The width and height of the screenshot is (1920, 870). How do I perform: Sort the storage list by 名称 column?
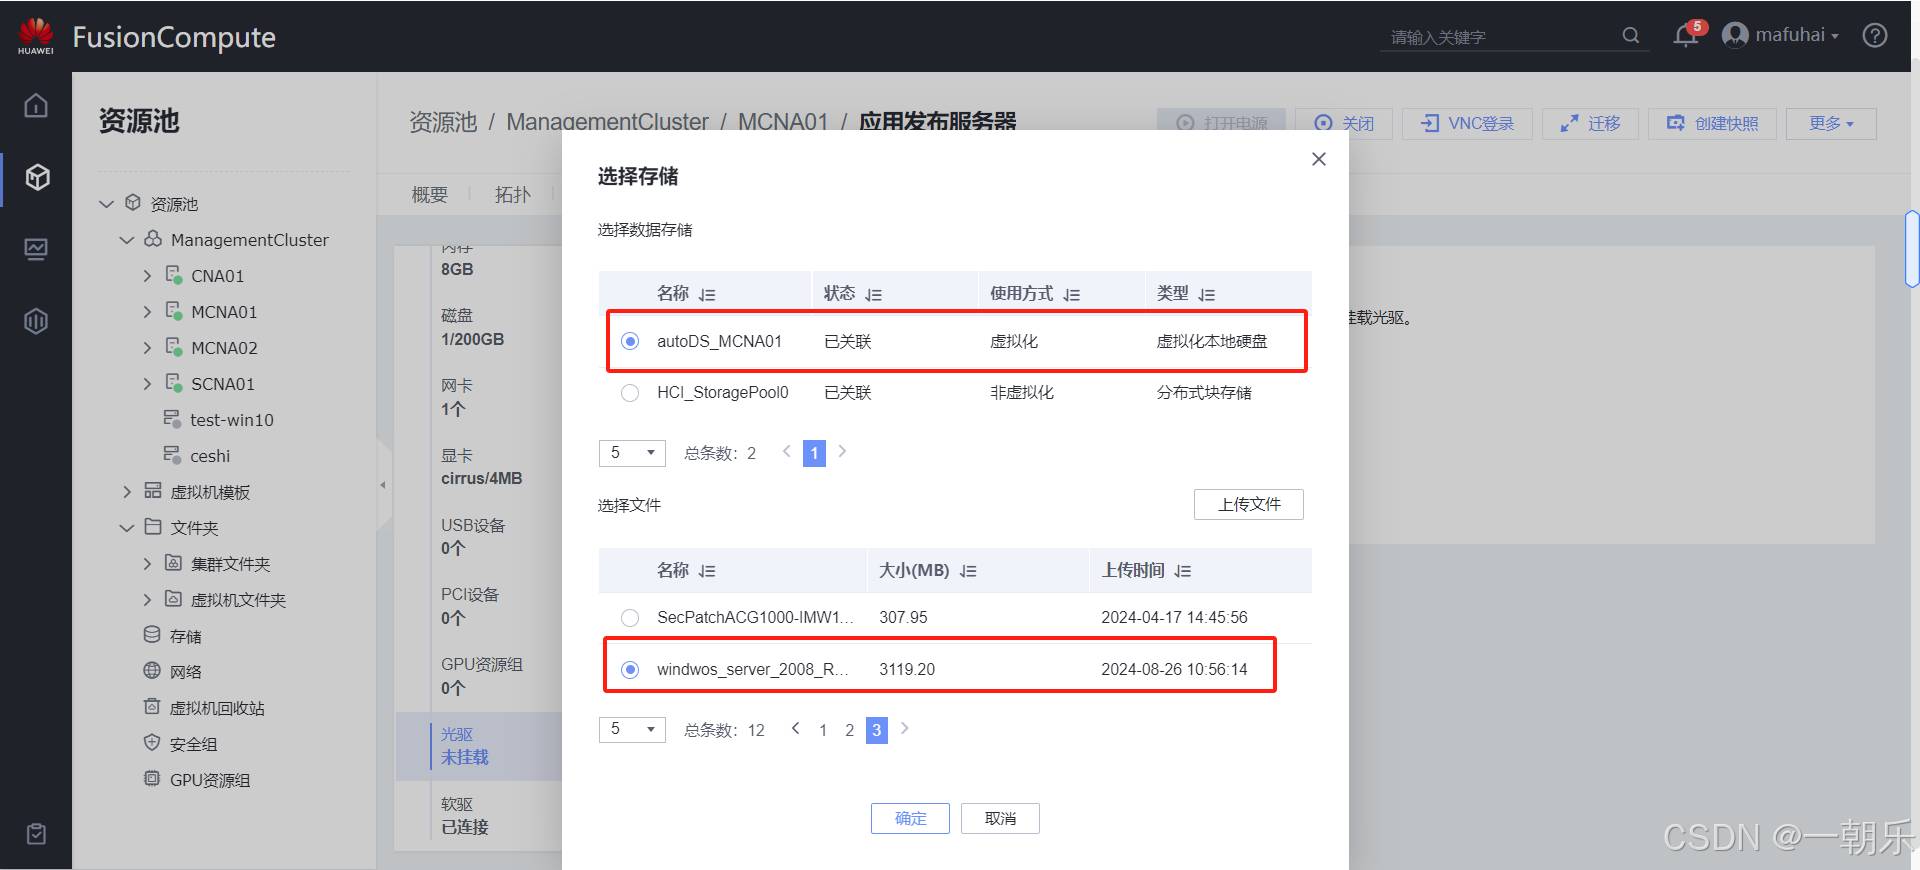tap(707, 294)
